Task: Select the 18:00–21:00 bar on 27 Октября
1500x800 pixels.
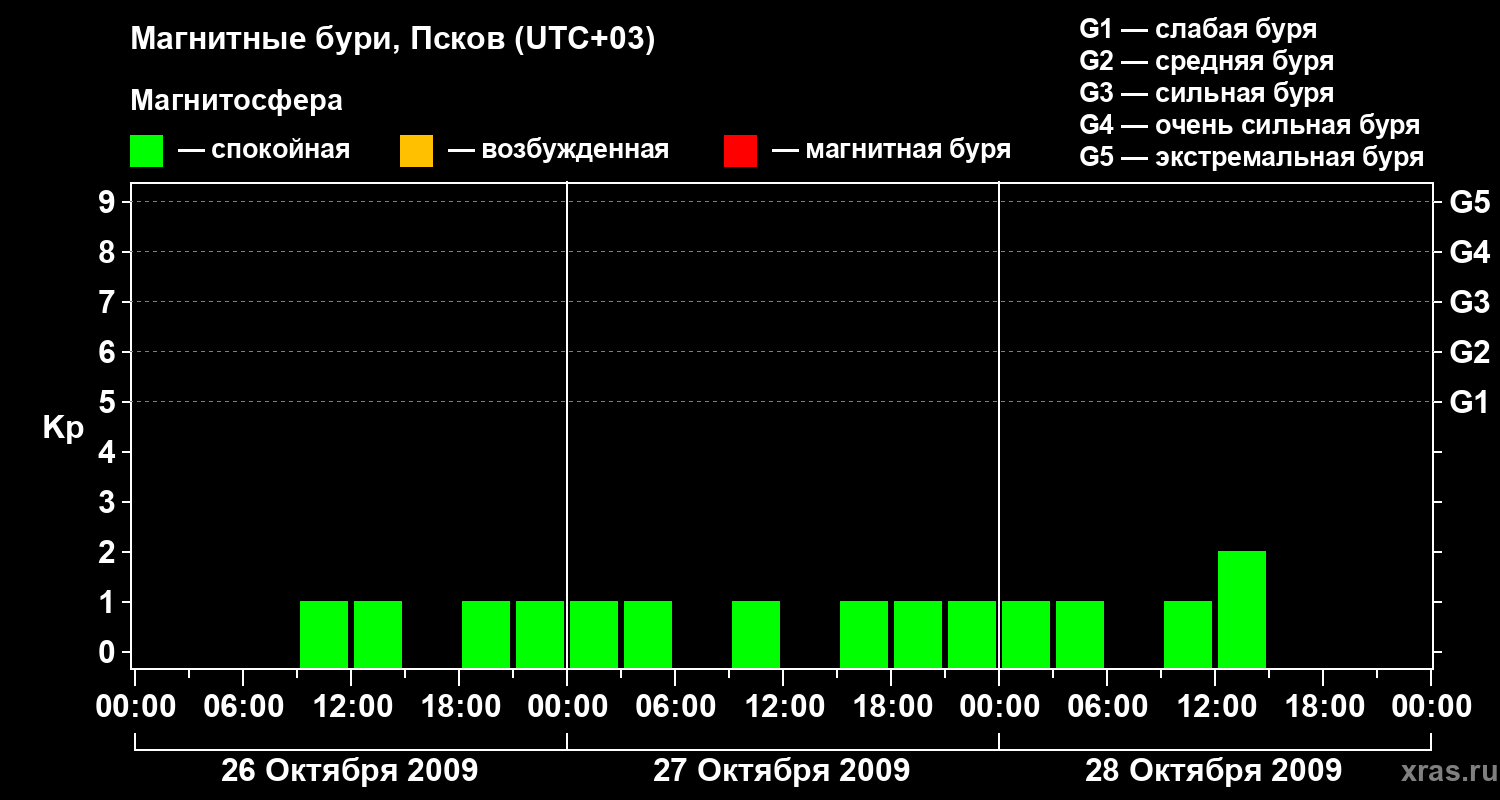Action: (918, 634)
